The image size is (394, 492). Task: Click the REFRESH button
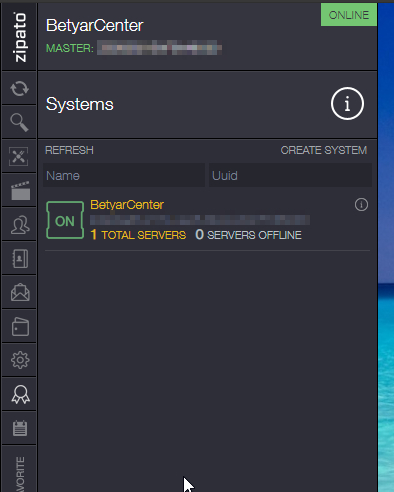click(x=69, y=150)
